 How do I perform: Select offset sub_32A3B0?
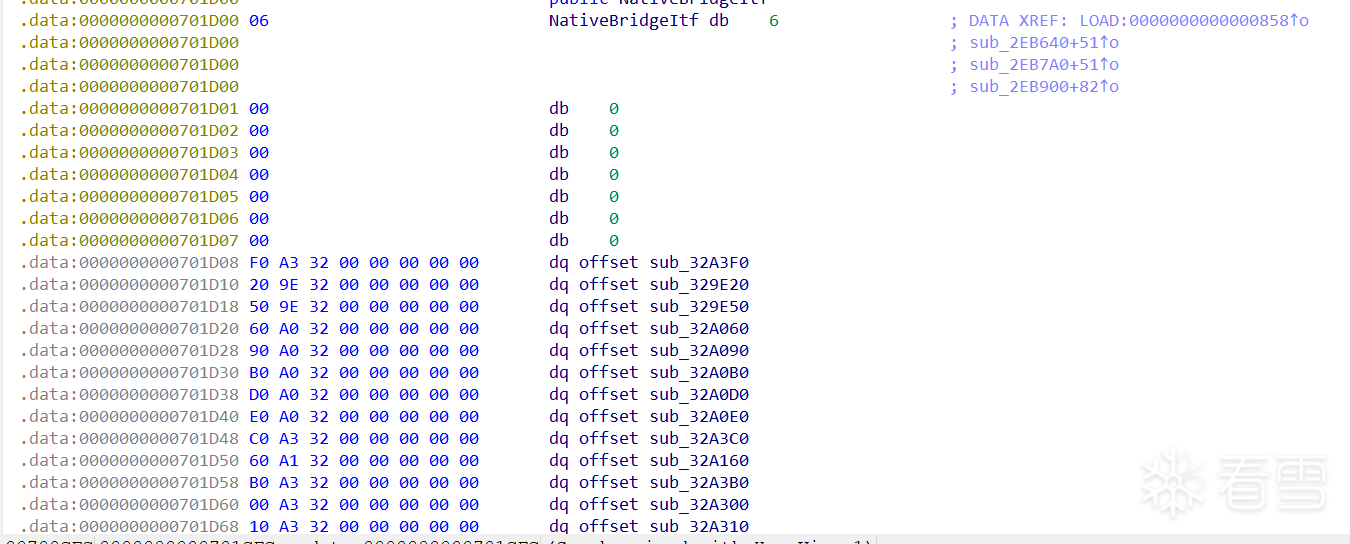664,482
